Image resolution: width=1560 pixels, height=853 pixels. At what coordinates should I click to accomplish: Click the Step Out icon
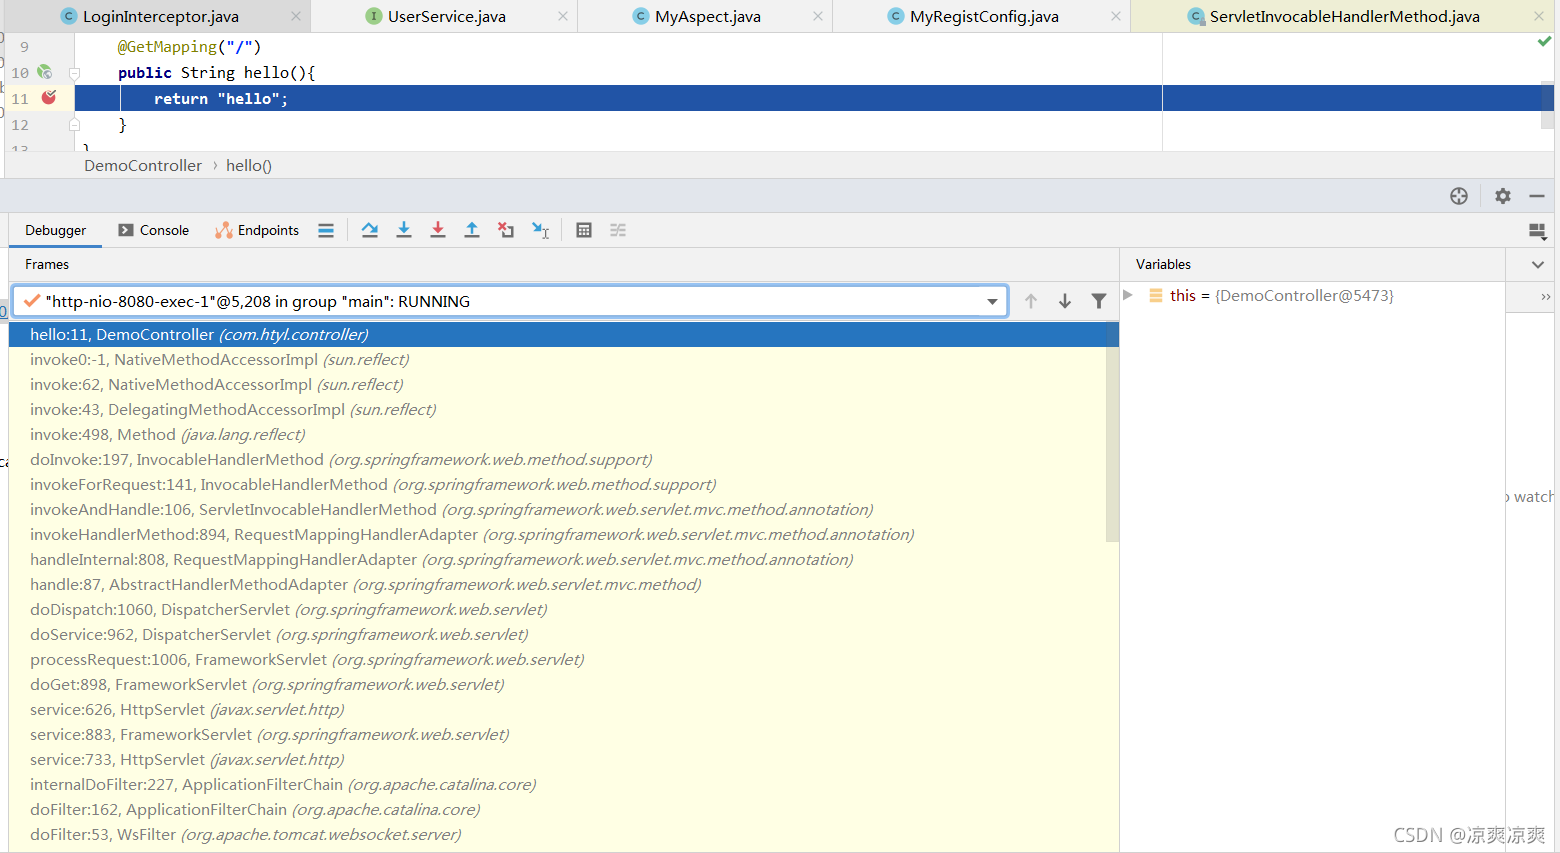[472, 230]
